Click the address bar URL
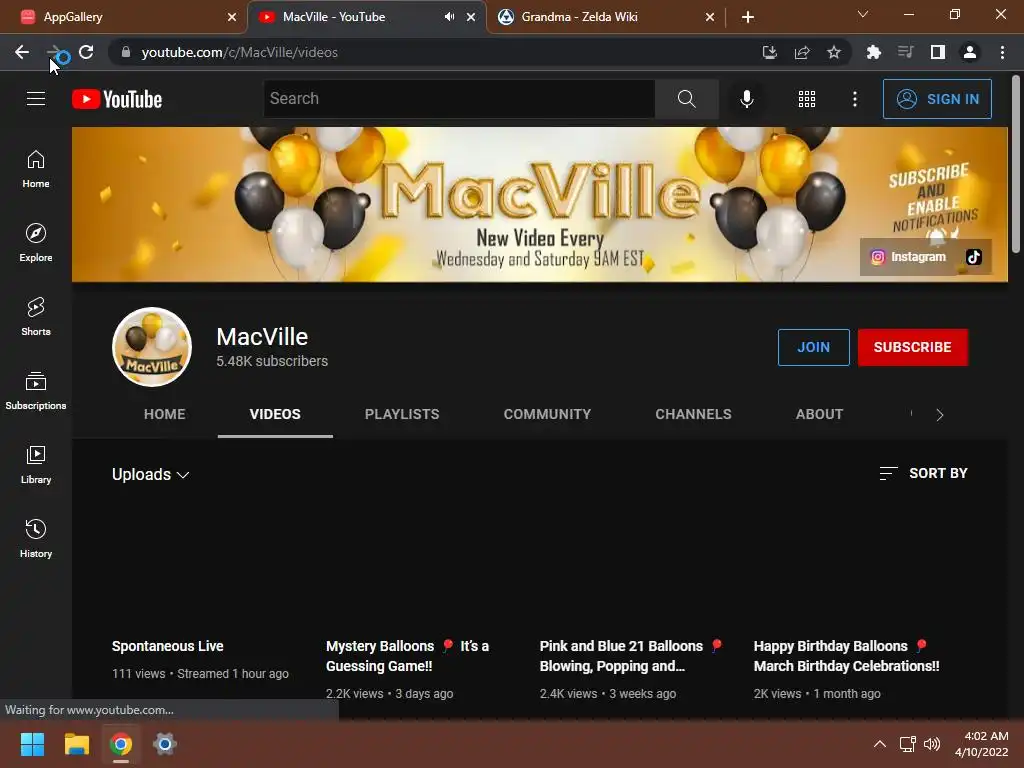The width and height of the screenshot is (1024, 768). click(x=239, y=52)
